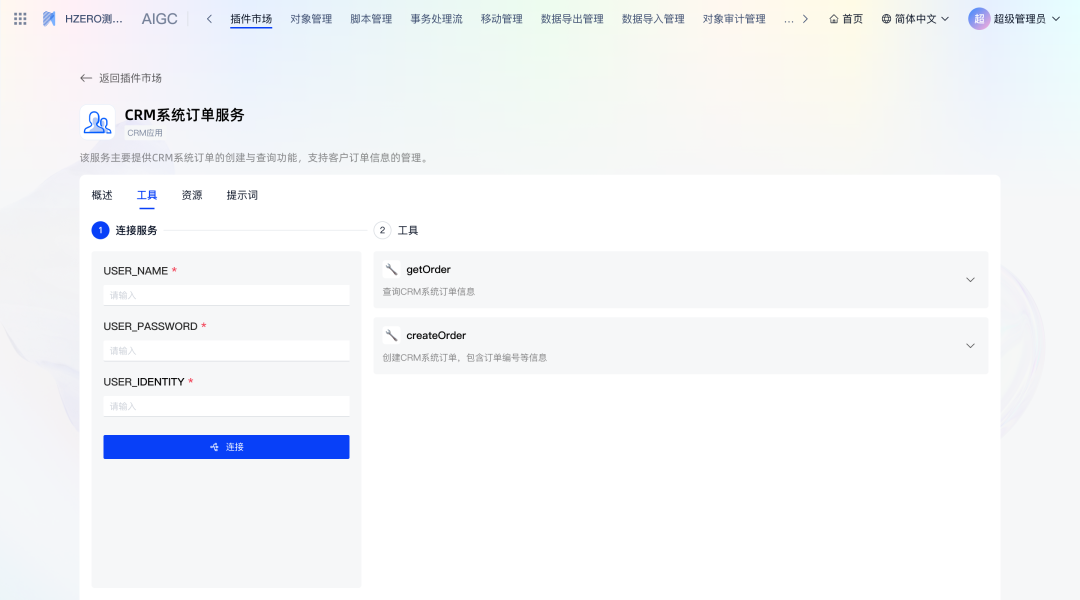The image size is (1080, 600).
Task: Click the createOrder wrench icon
Action: pos(391,335)
